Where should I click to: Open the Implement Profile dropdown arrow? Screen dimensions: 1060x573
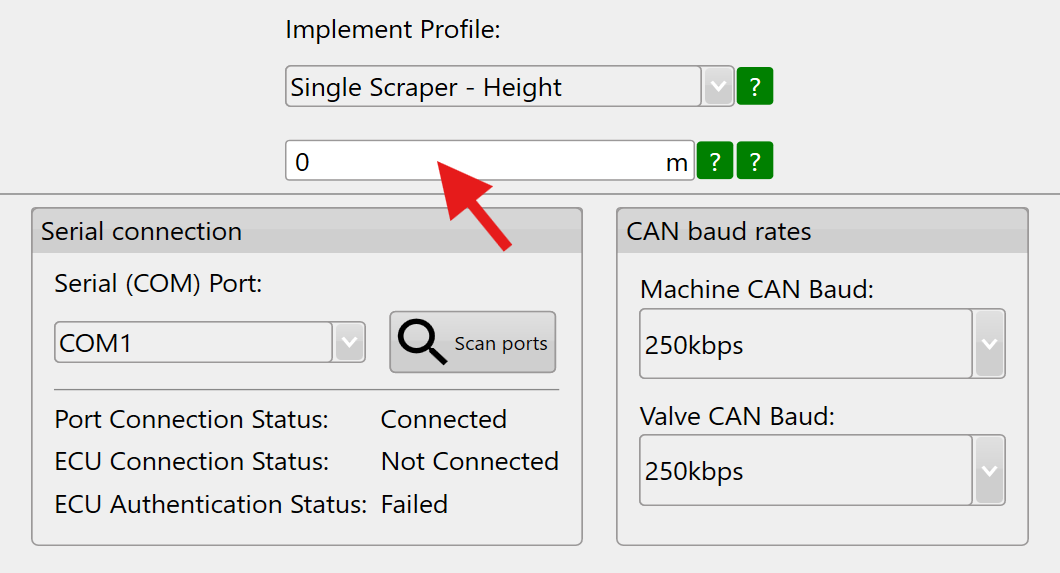click(718, 86)
